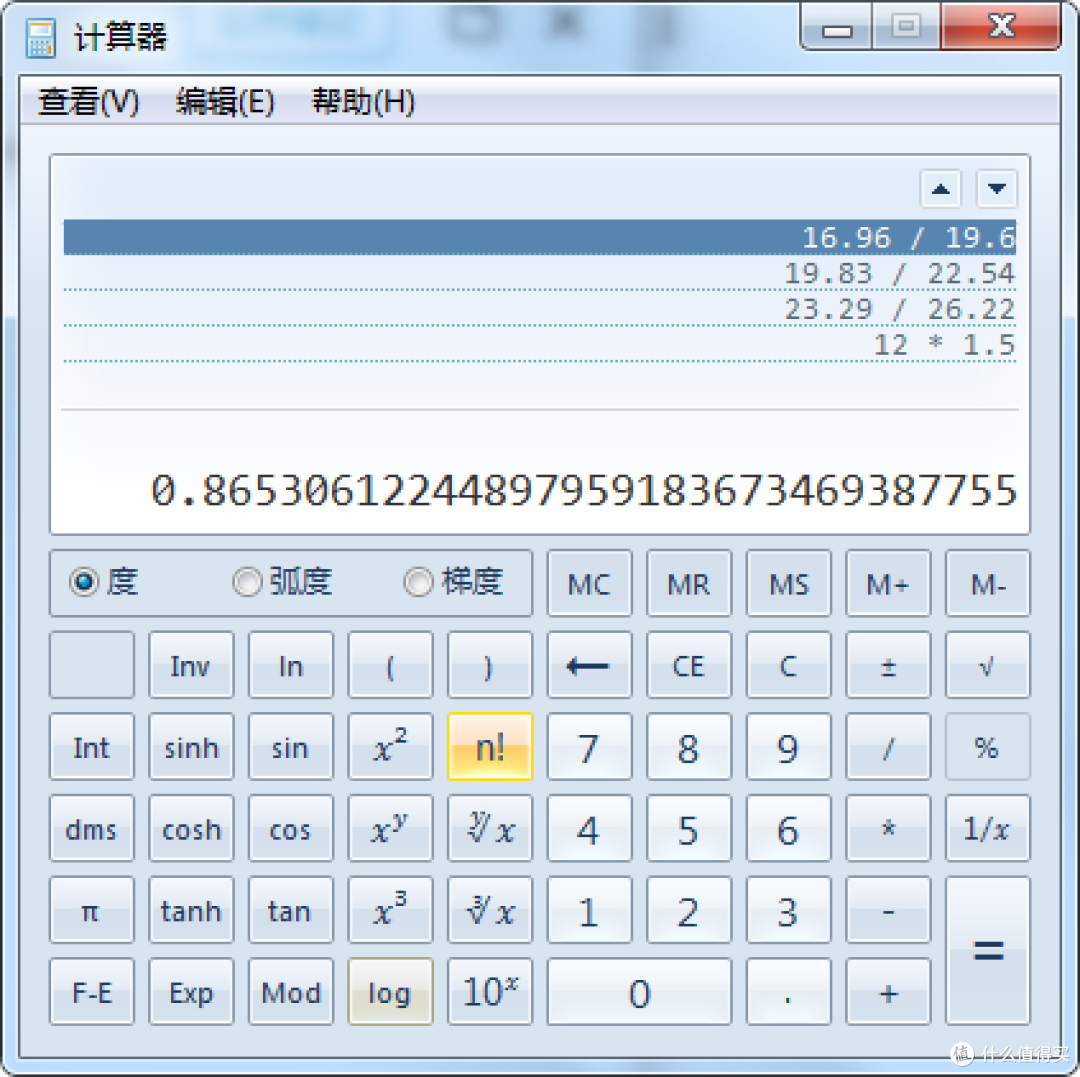Select history entry 19.83 / 22.54
The width and height of the screenshot is (1080, 1077).
539,273
